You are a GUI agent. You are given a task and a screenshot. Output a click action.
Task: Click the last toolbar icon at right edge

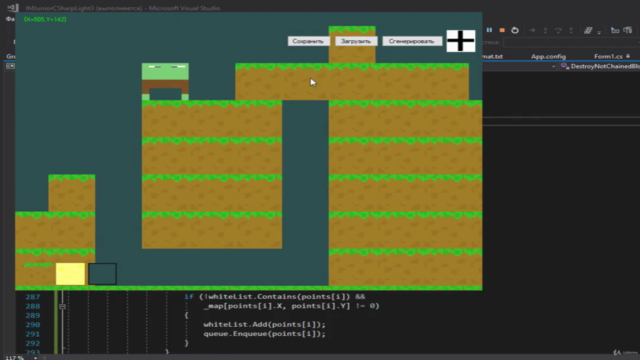pyautogui.click(x=628, y=30)
